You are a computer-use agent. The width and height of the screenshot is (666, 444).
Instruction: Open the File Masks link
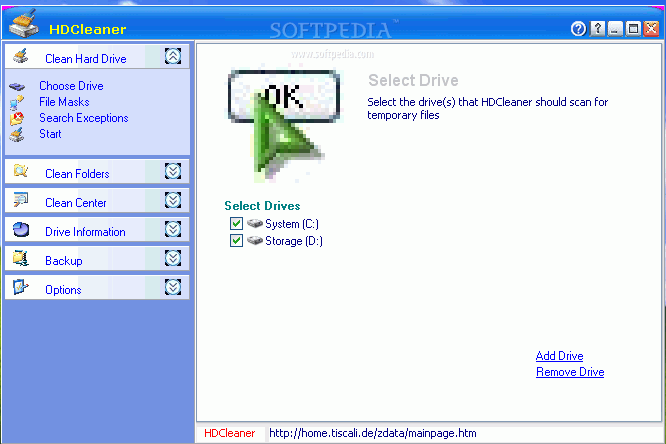coord(64,102)
